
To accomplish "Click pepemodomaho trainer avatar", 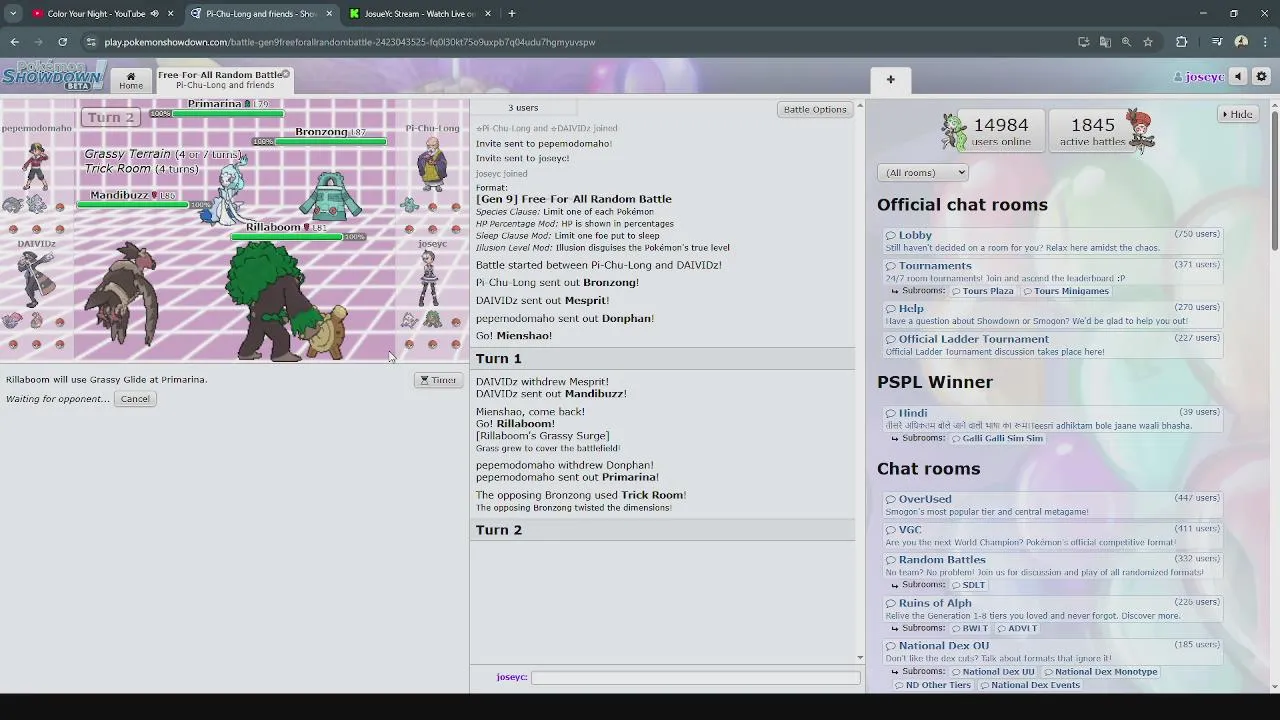I will tap(36, 166).
